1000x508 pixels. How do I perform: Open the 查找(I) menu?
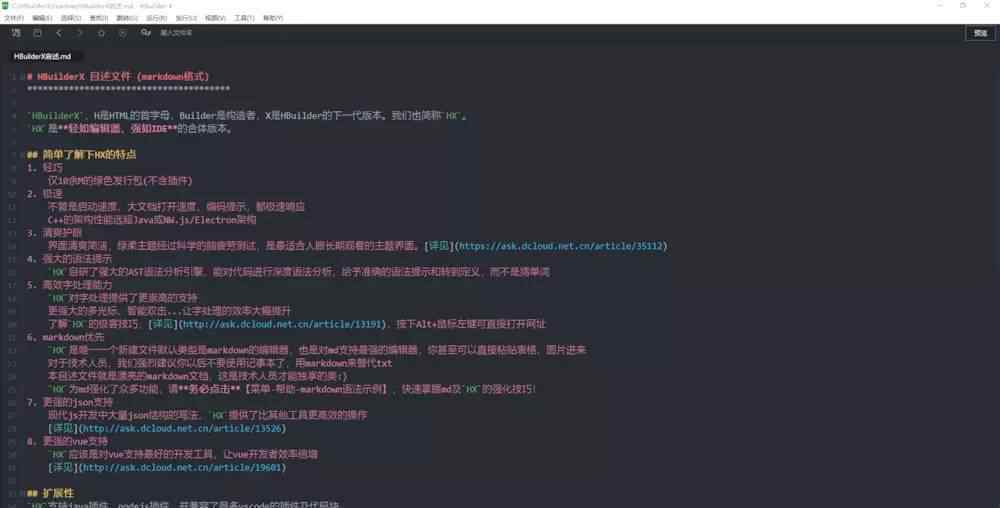98,18
